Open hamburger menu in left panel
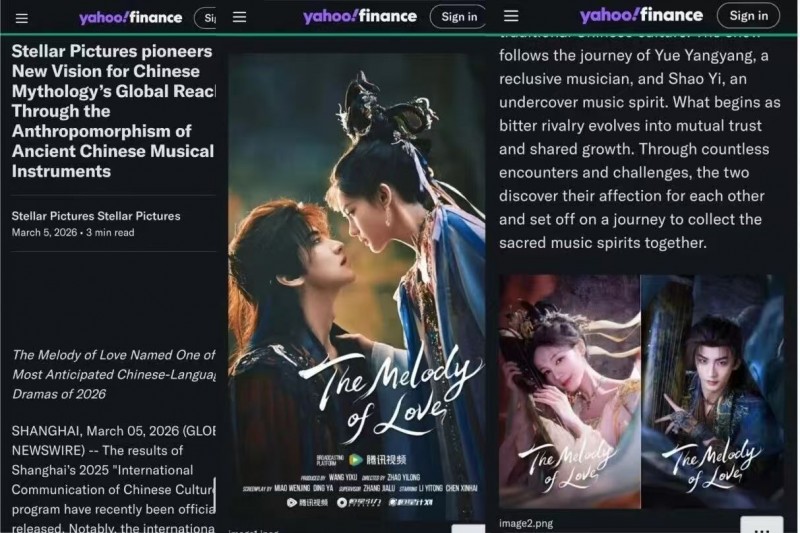 [21, 19]
